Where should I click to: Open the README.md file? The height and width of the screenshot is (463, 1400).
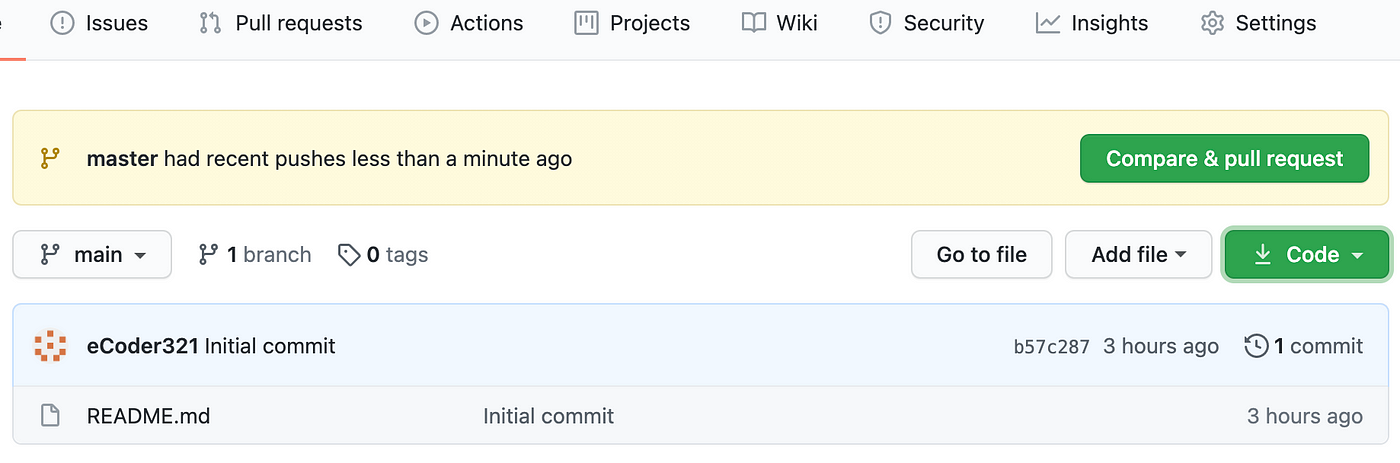tap(148, 416)
